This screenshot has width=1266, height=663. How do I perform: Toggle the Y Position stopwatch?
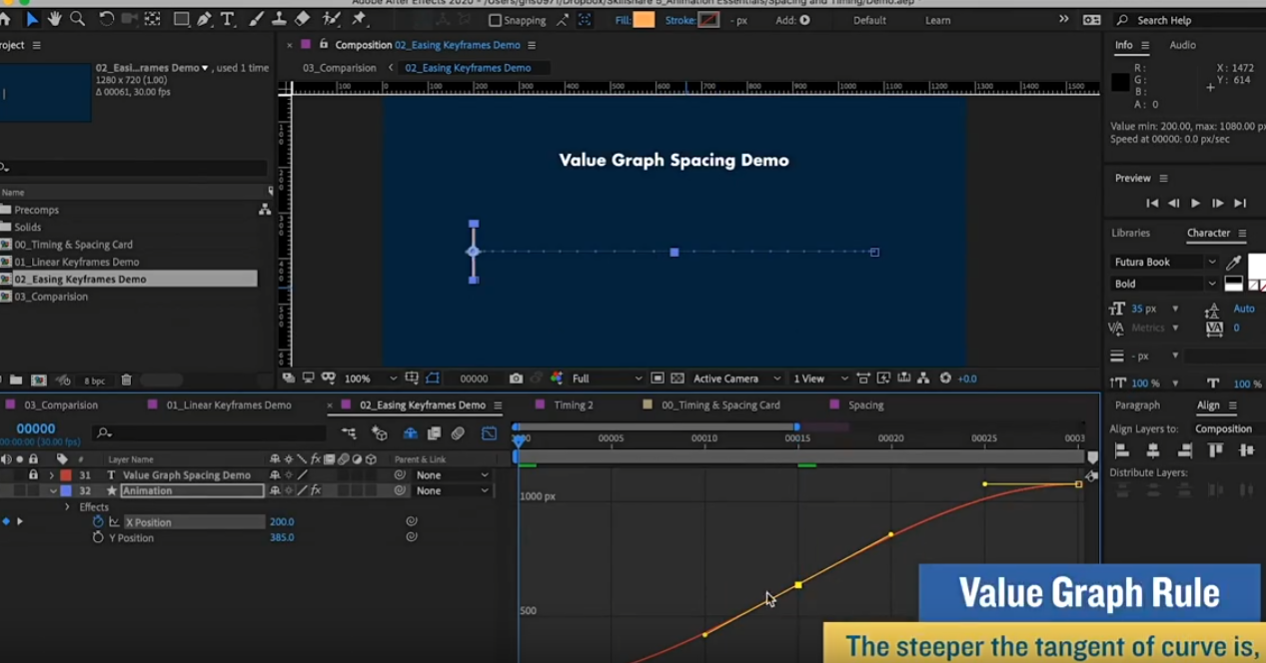[x=98, y=538]
